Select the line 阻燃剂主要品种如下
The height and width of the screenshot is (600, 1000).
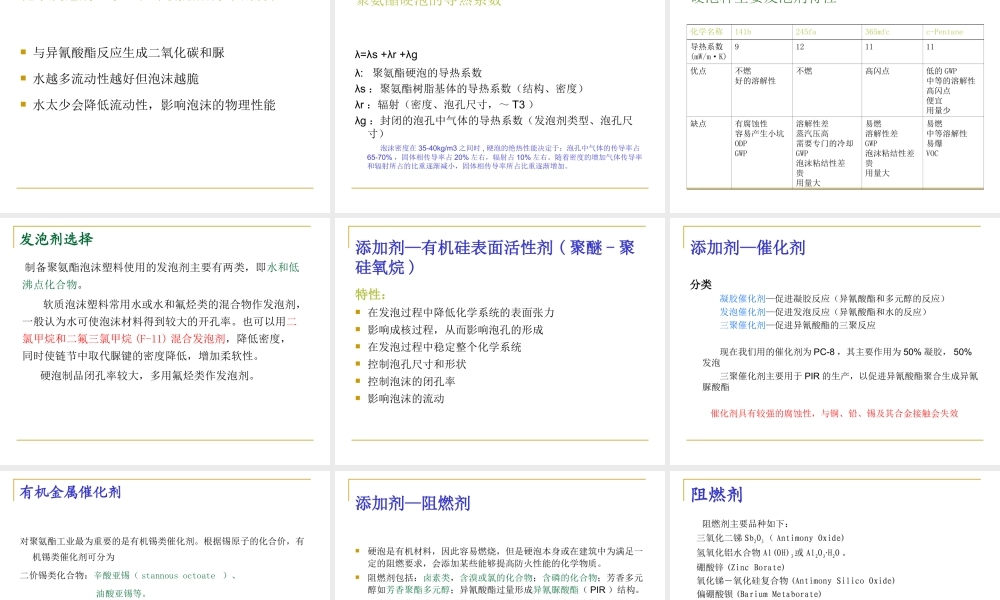tap(745, 523)
